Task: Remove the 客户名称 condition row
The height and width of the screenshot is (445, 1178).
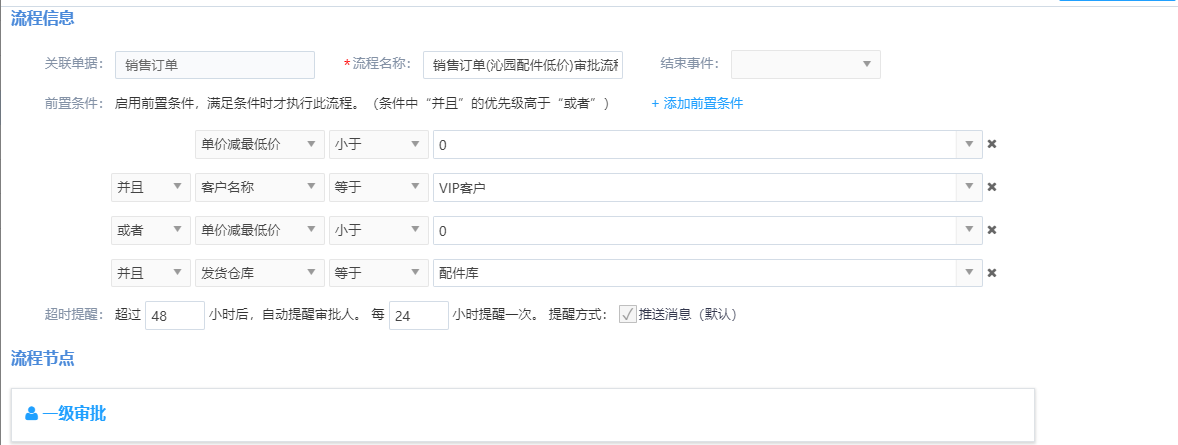Action: [992, 187]
